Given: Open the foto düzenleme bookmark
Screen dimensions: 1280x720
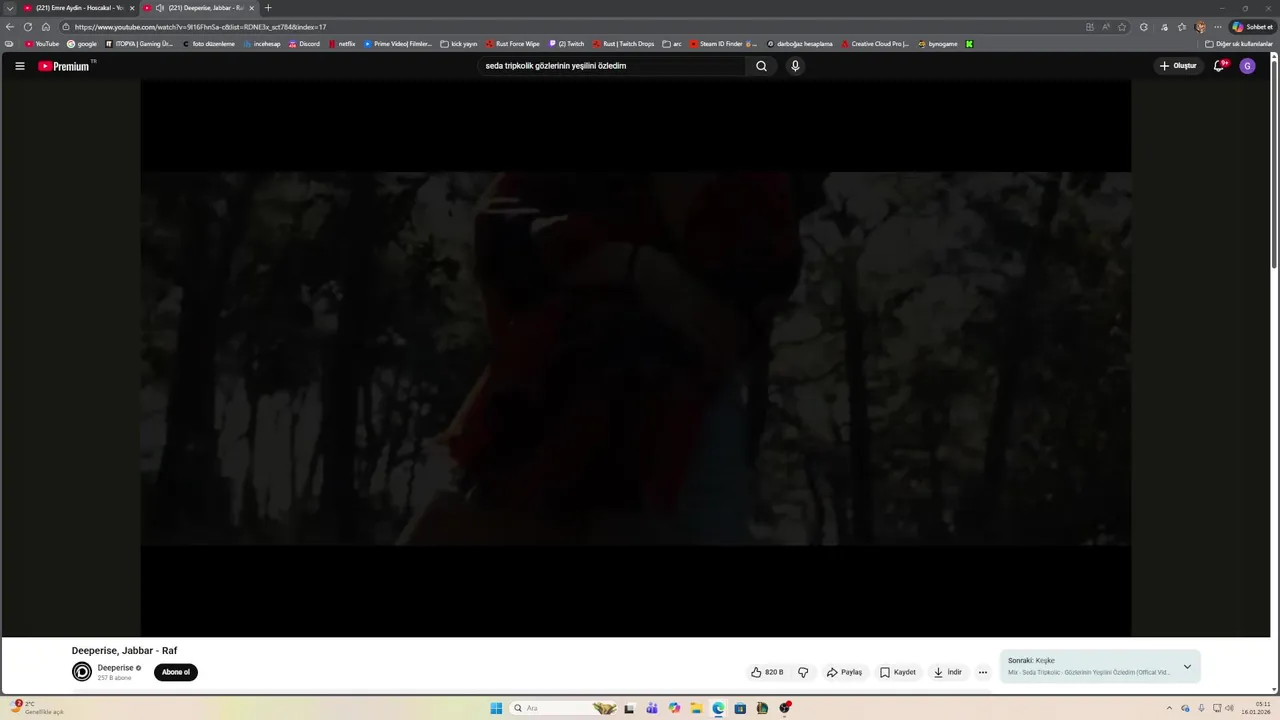Looking at the screenshot, I should [208, 44].
